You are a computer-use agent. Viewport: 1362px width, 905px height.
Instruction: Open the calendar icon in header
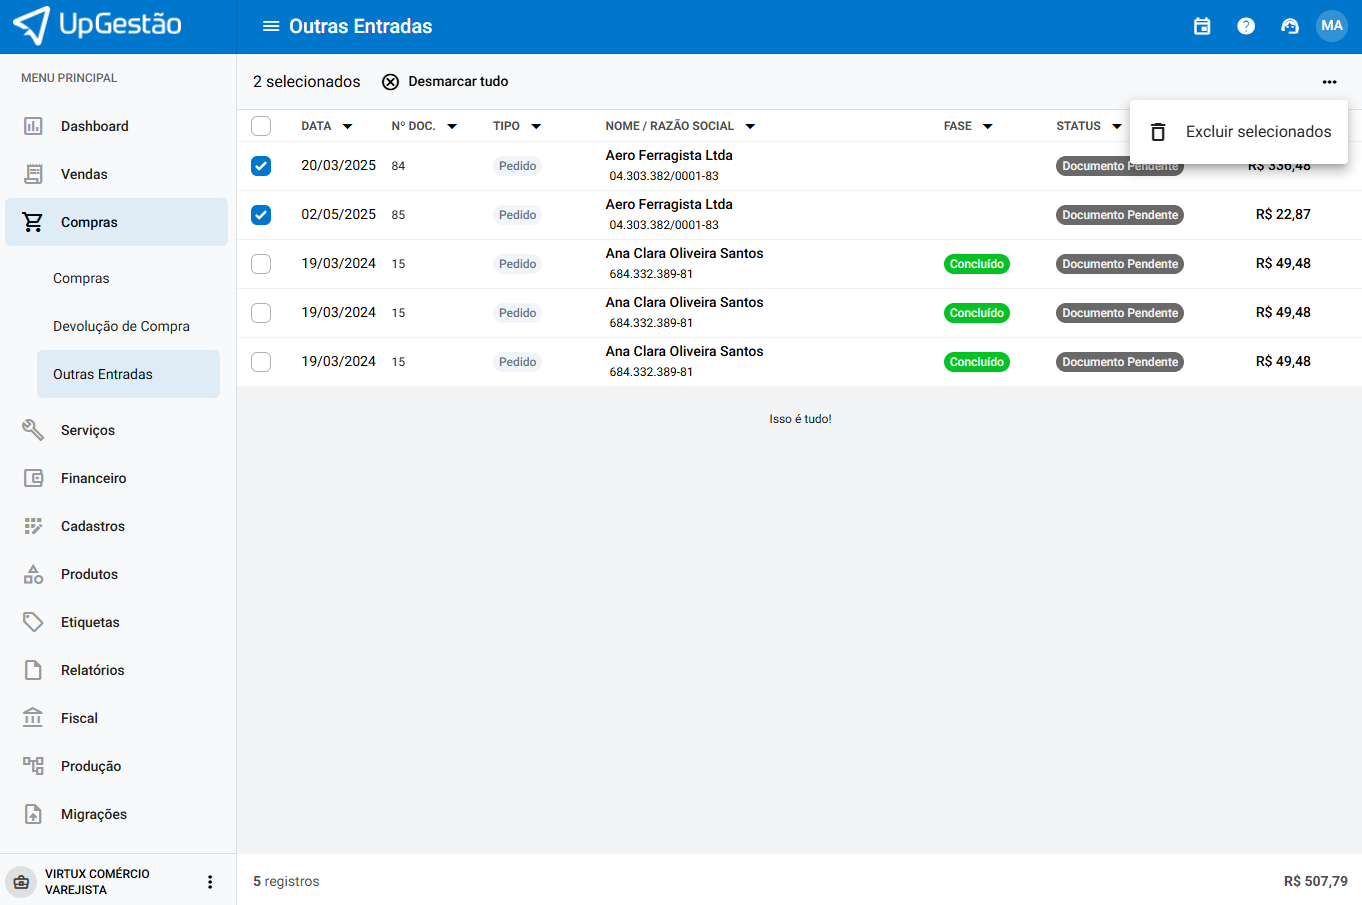pyautogui.click(x=1202, y=26)
